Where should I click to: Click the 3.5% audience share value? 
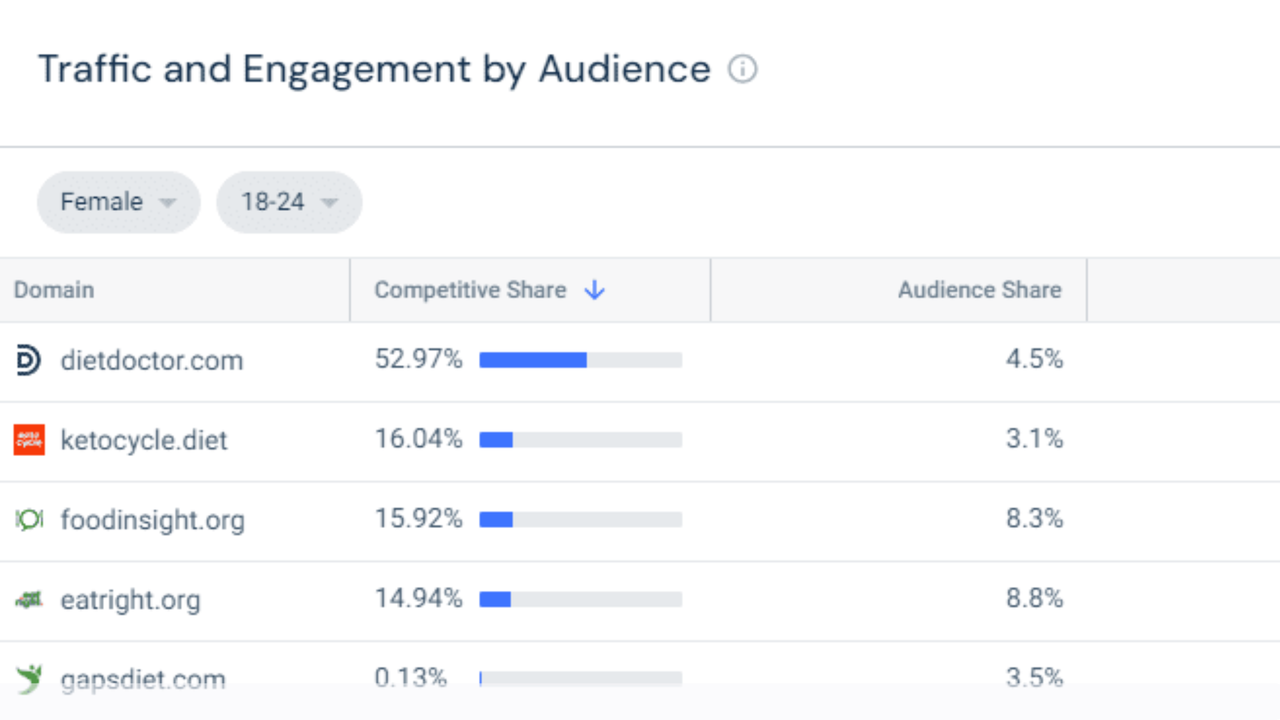click(x=1034, y=678)
